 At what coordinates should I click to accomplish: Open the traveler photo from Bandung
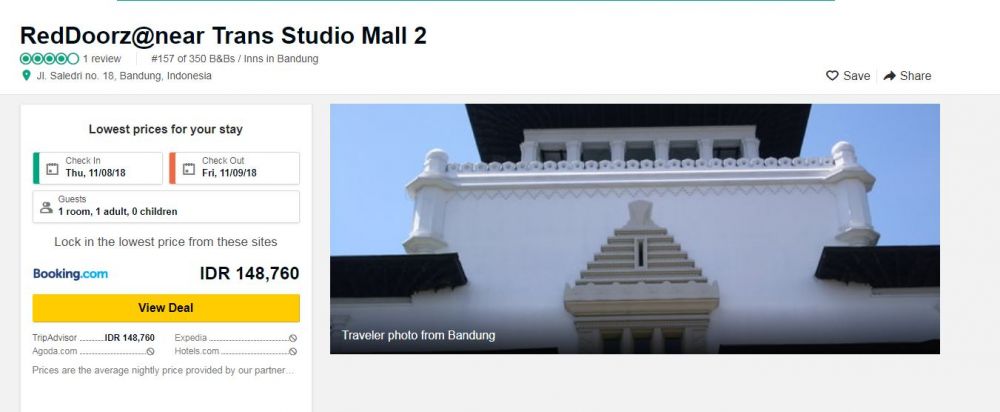635,229
